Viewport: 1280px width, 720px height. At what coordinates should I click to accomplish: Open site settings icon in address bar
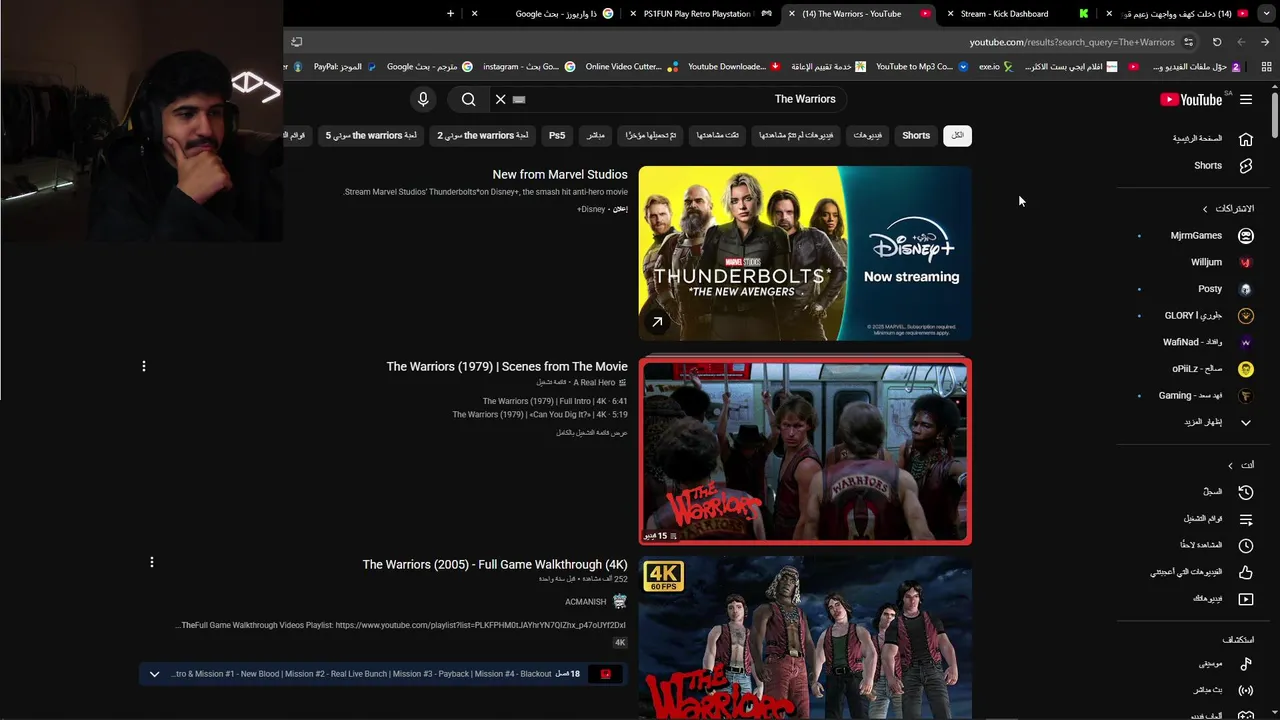tap(1188, 42)
